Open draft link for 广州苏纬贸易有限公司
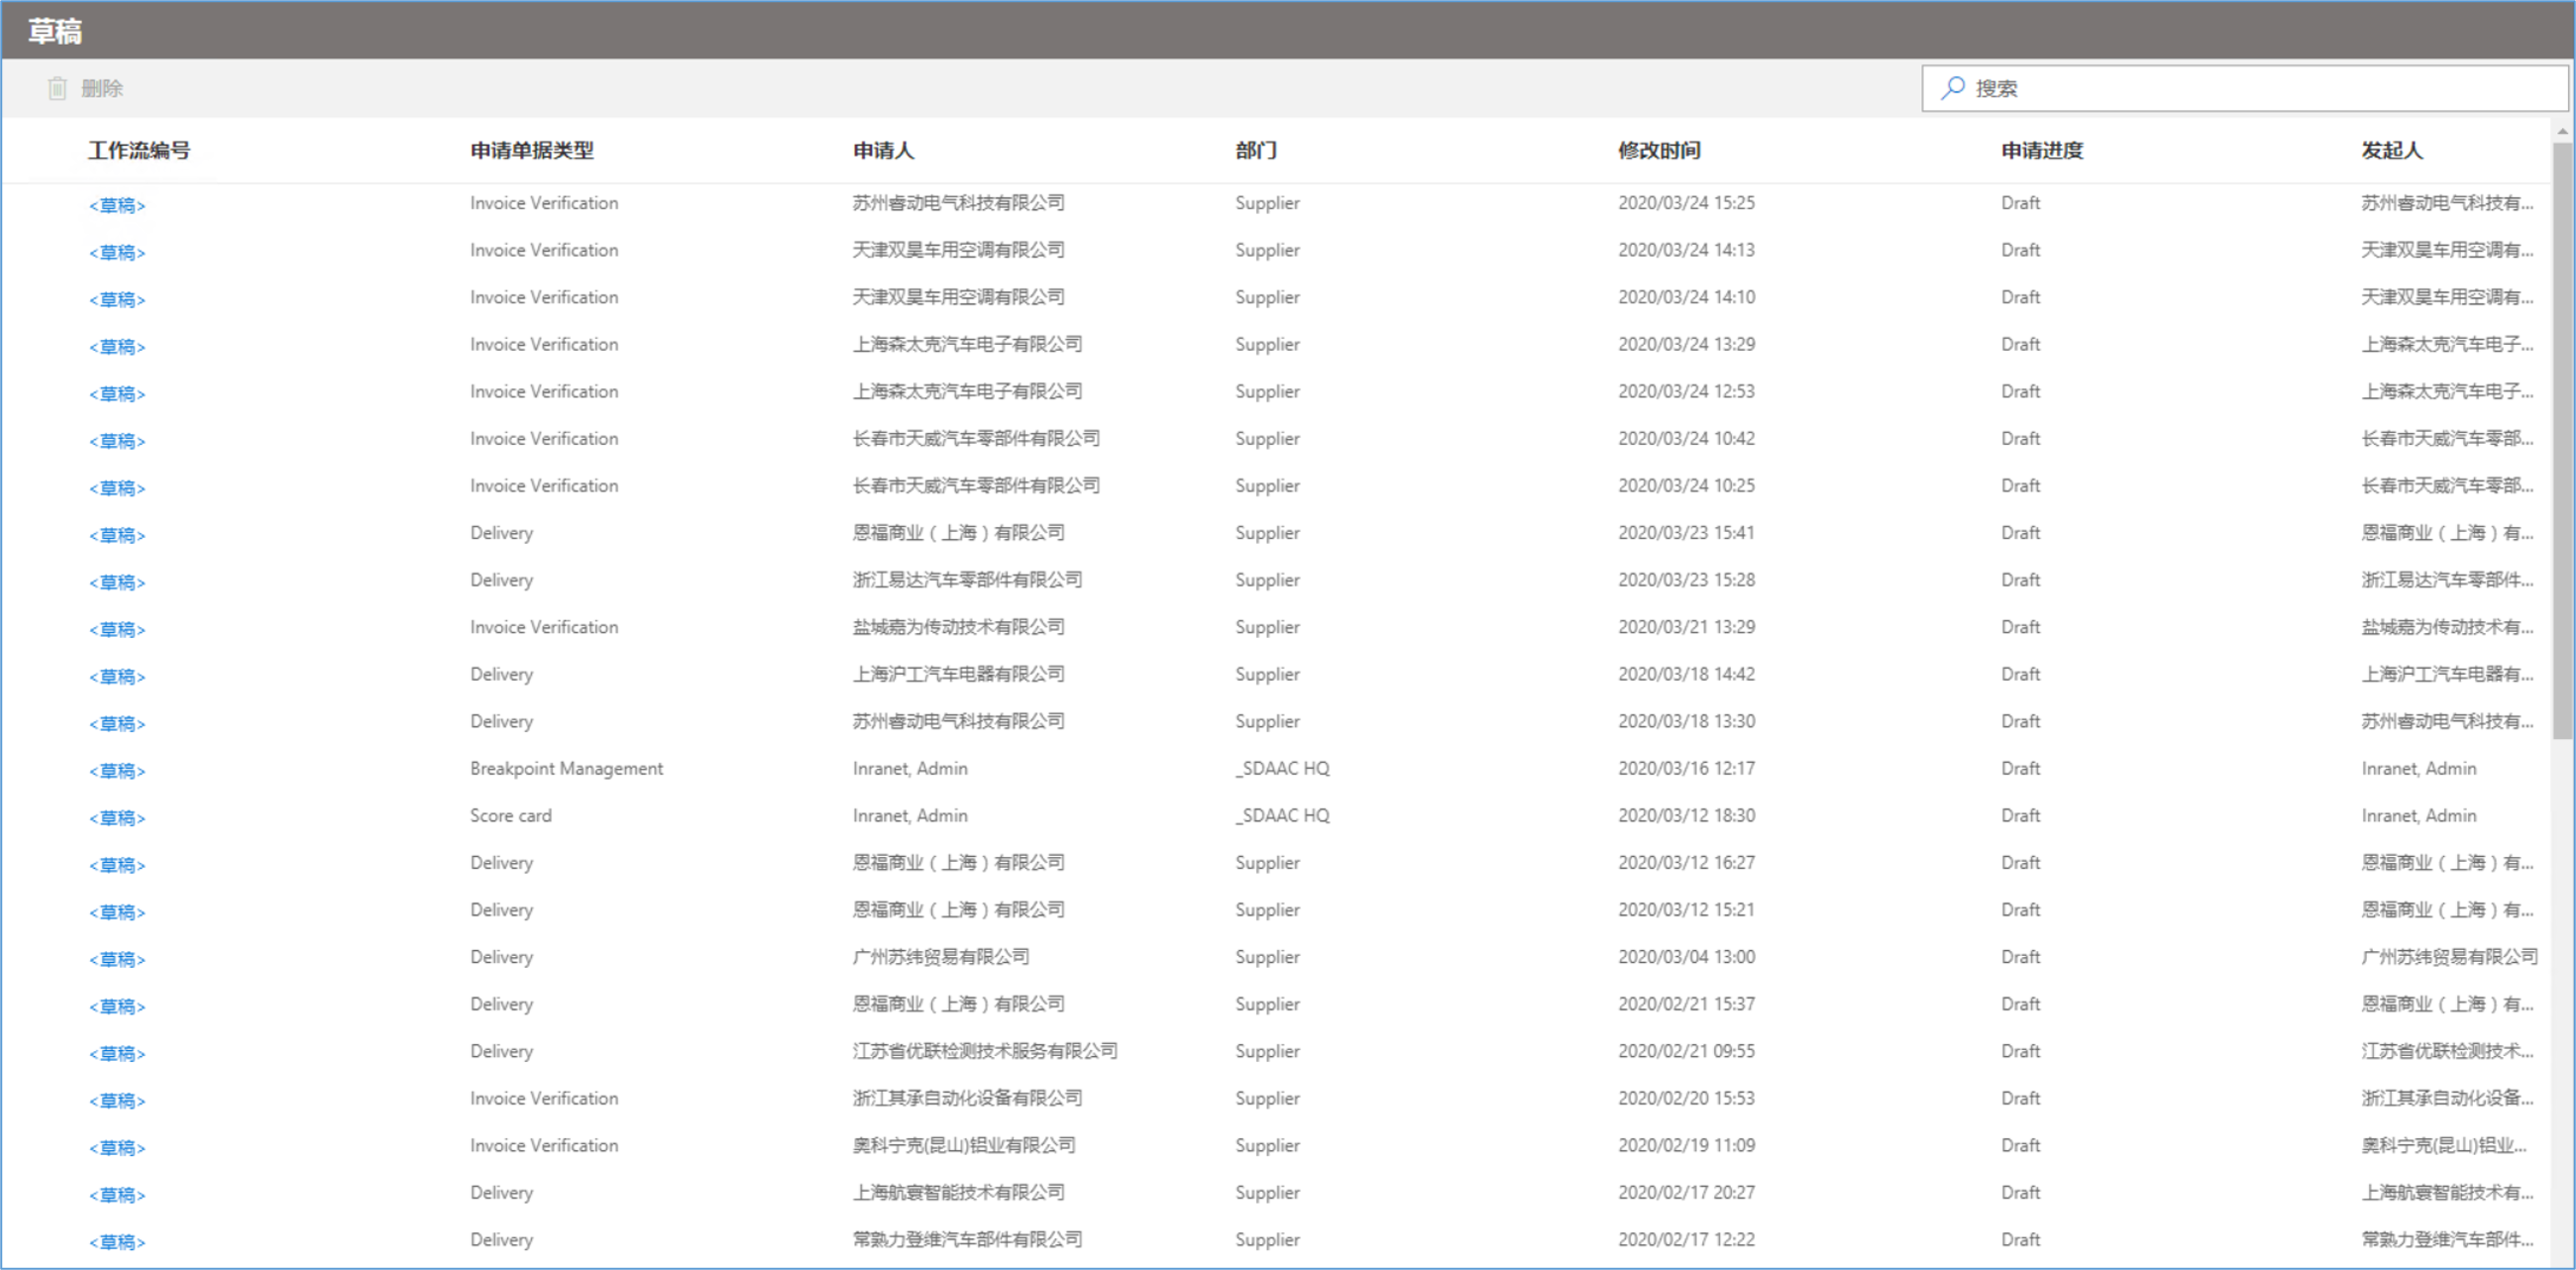The image size is (2576, 1270). (x=117, y=959)
